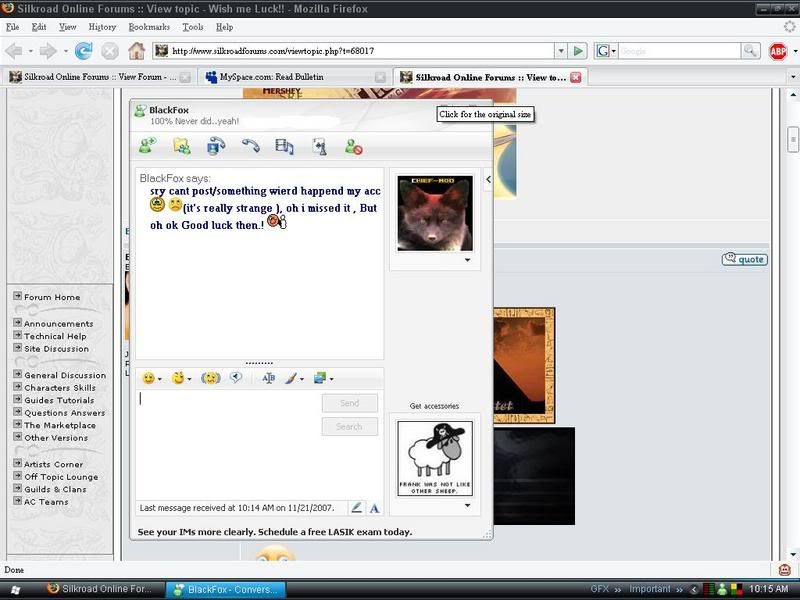Send a nudge using the nudge icon
The image size is (800, 600).
click(x=210, y=378)
